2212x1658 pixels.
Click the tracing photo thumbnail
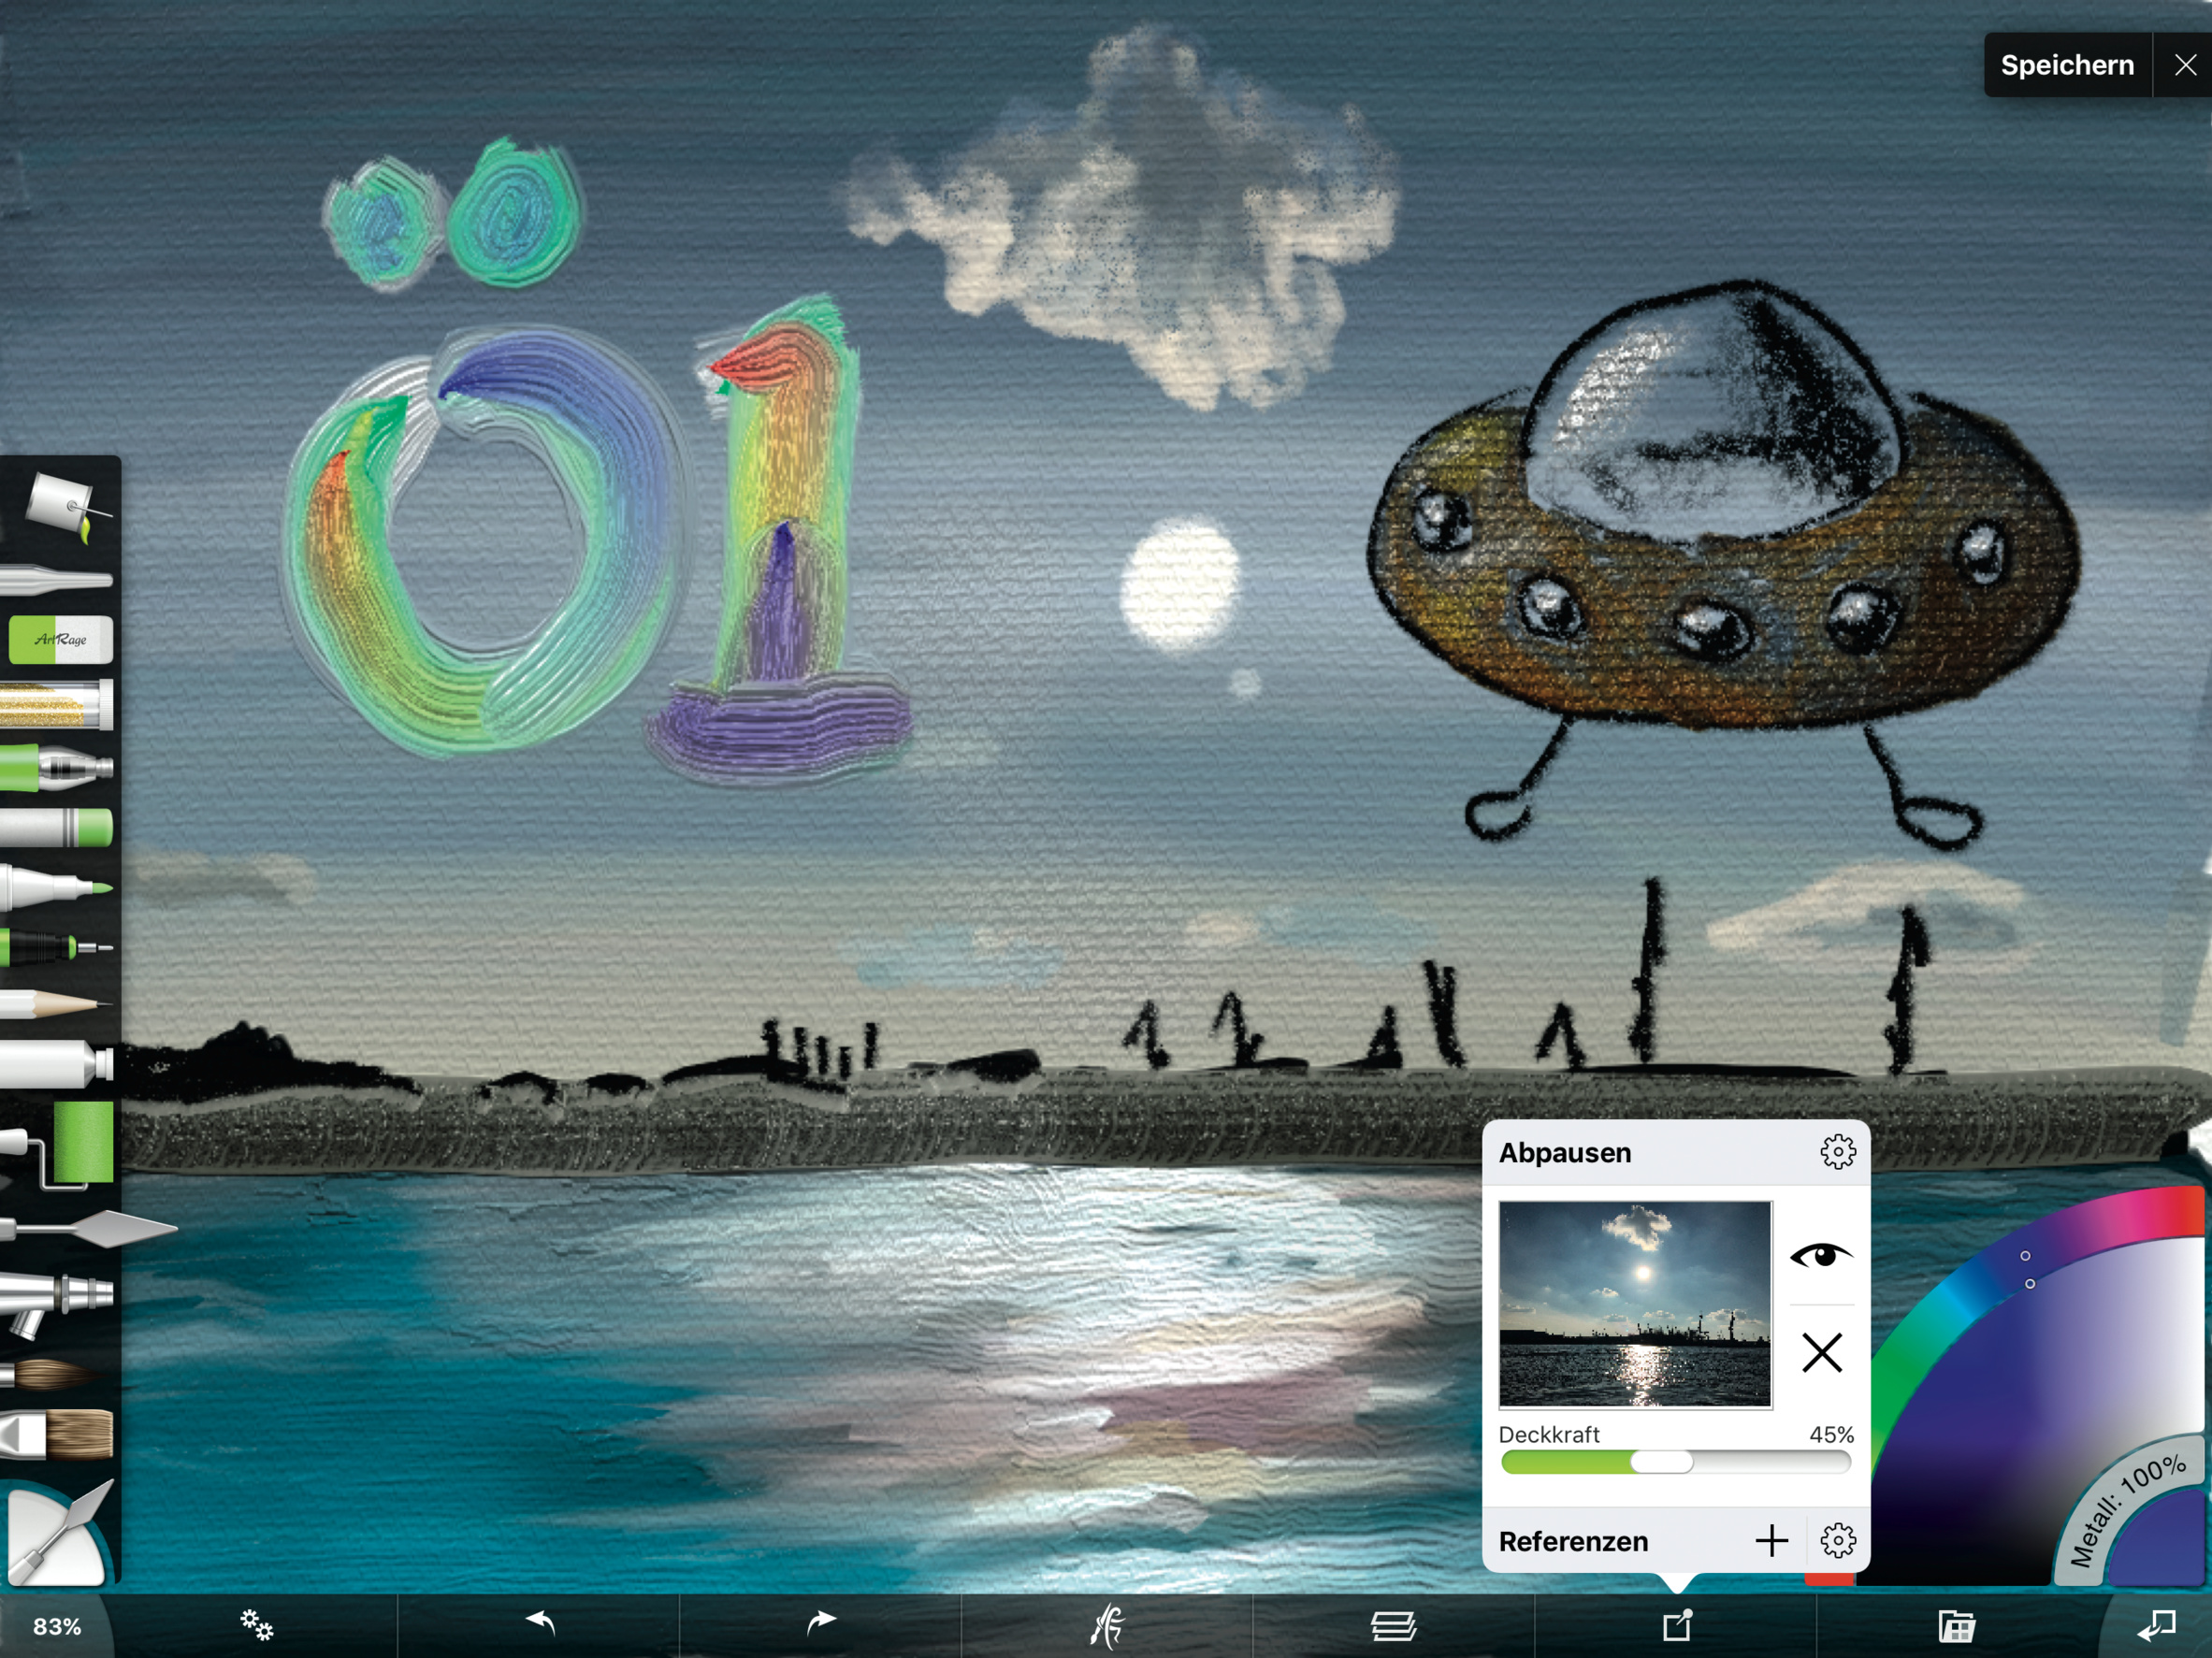1635,1304
